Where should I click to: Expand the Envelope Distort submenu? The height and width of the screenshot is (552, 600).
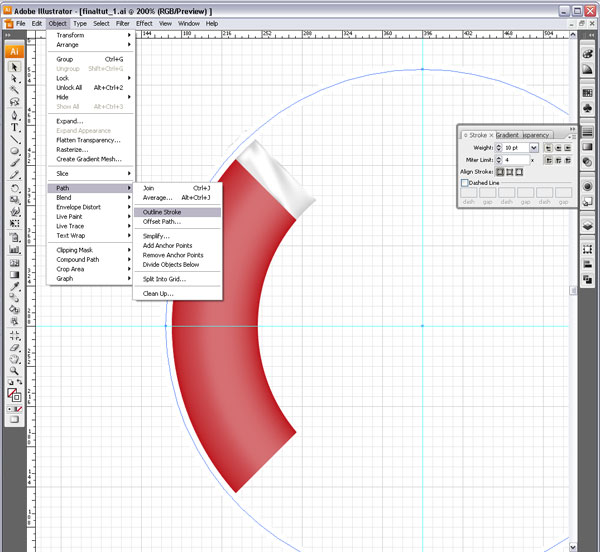[x=91, y=207]
